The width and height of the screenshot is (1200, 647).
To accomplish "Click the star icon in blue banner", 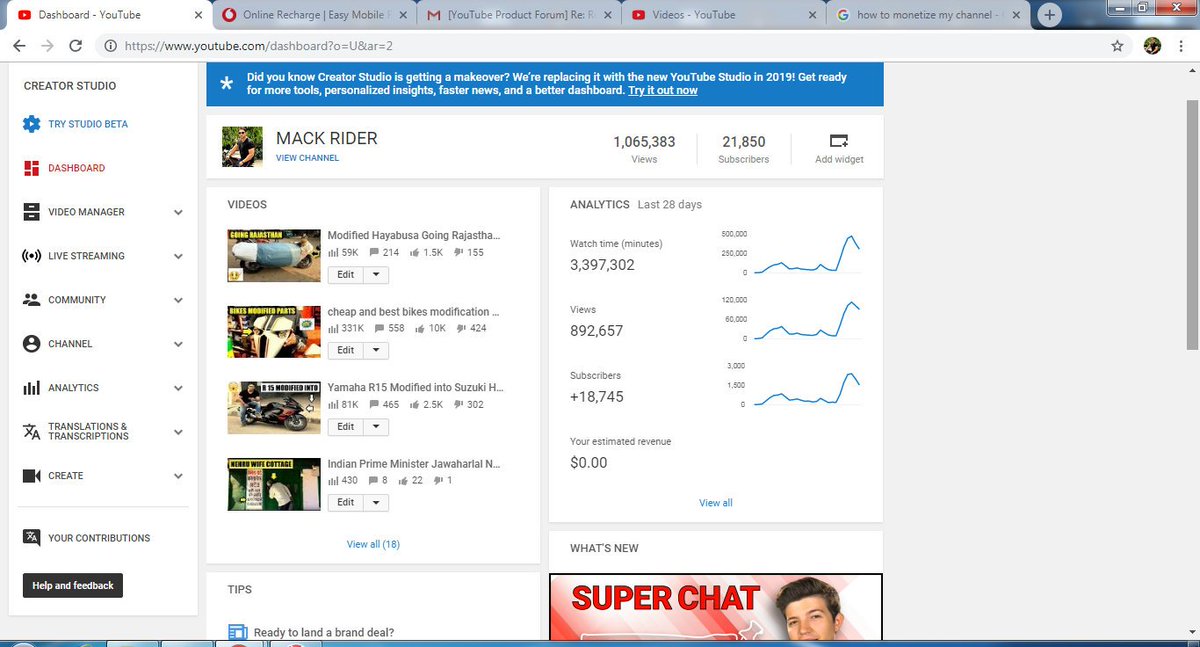I will click(x=227, y=84).
